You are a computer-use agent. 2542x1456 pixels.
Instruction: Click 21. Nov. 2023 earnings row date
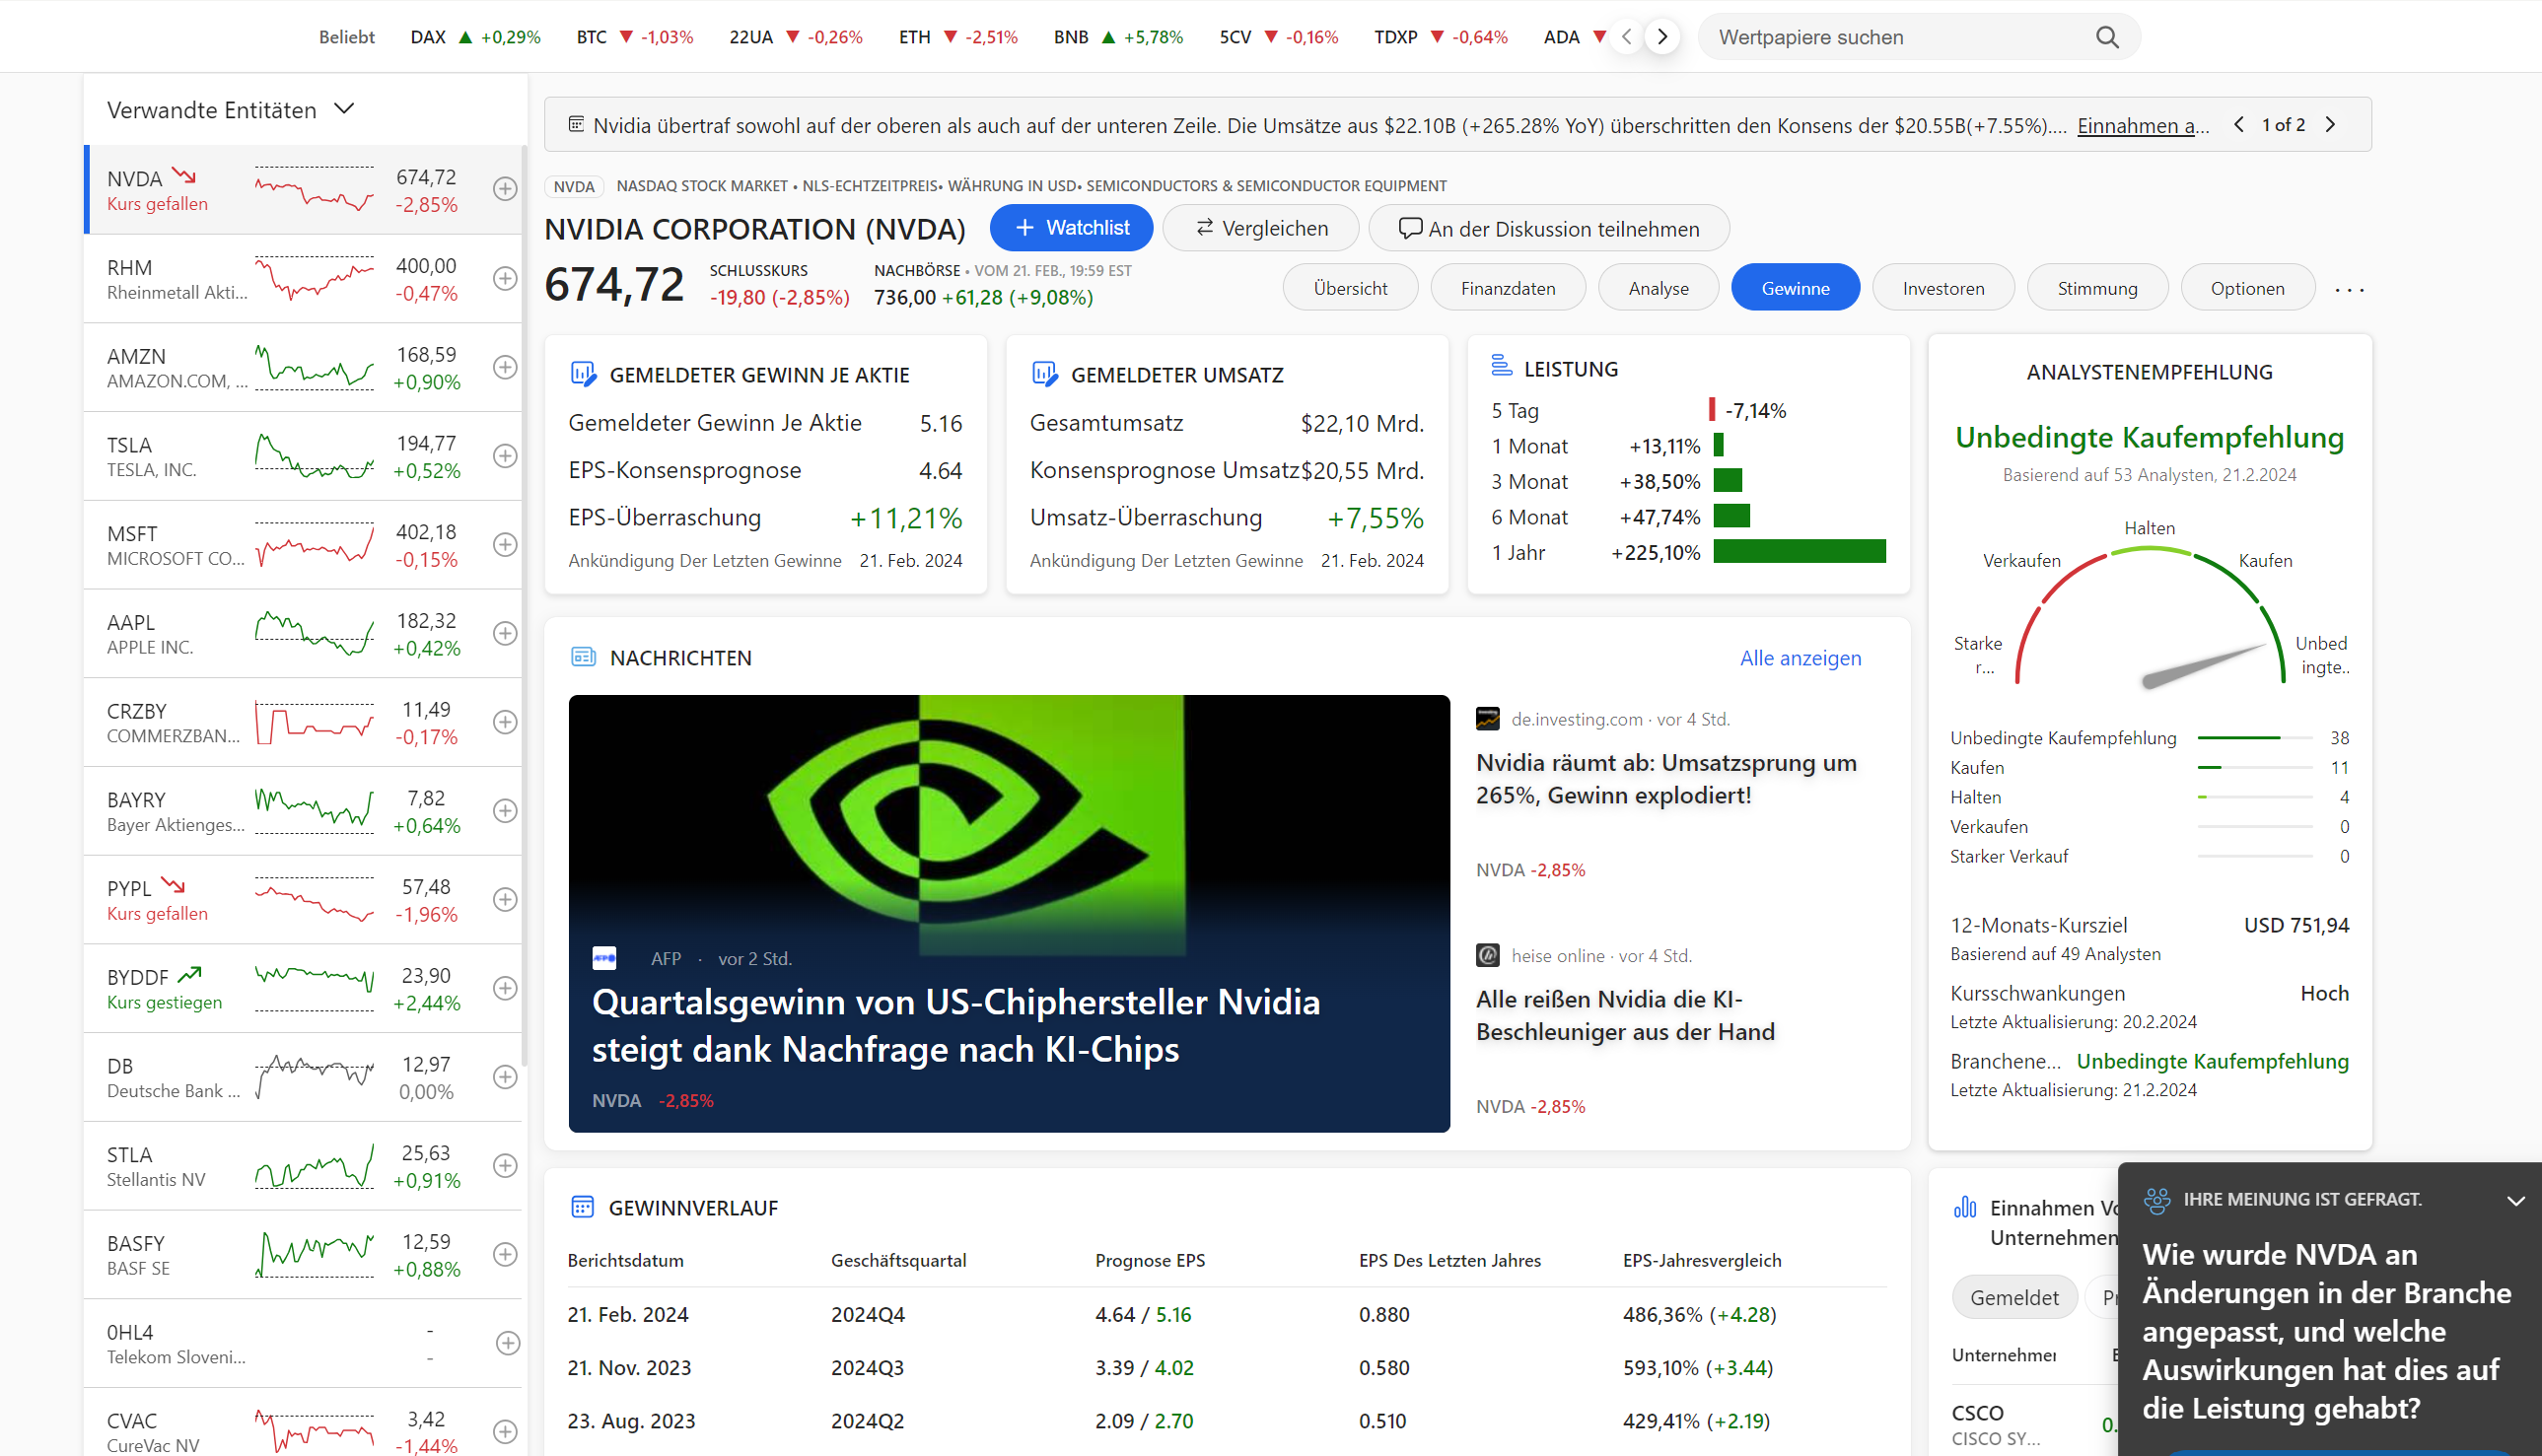629,1367
